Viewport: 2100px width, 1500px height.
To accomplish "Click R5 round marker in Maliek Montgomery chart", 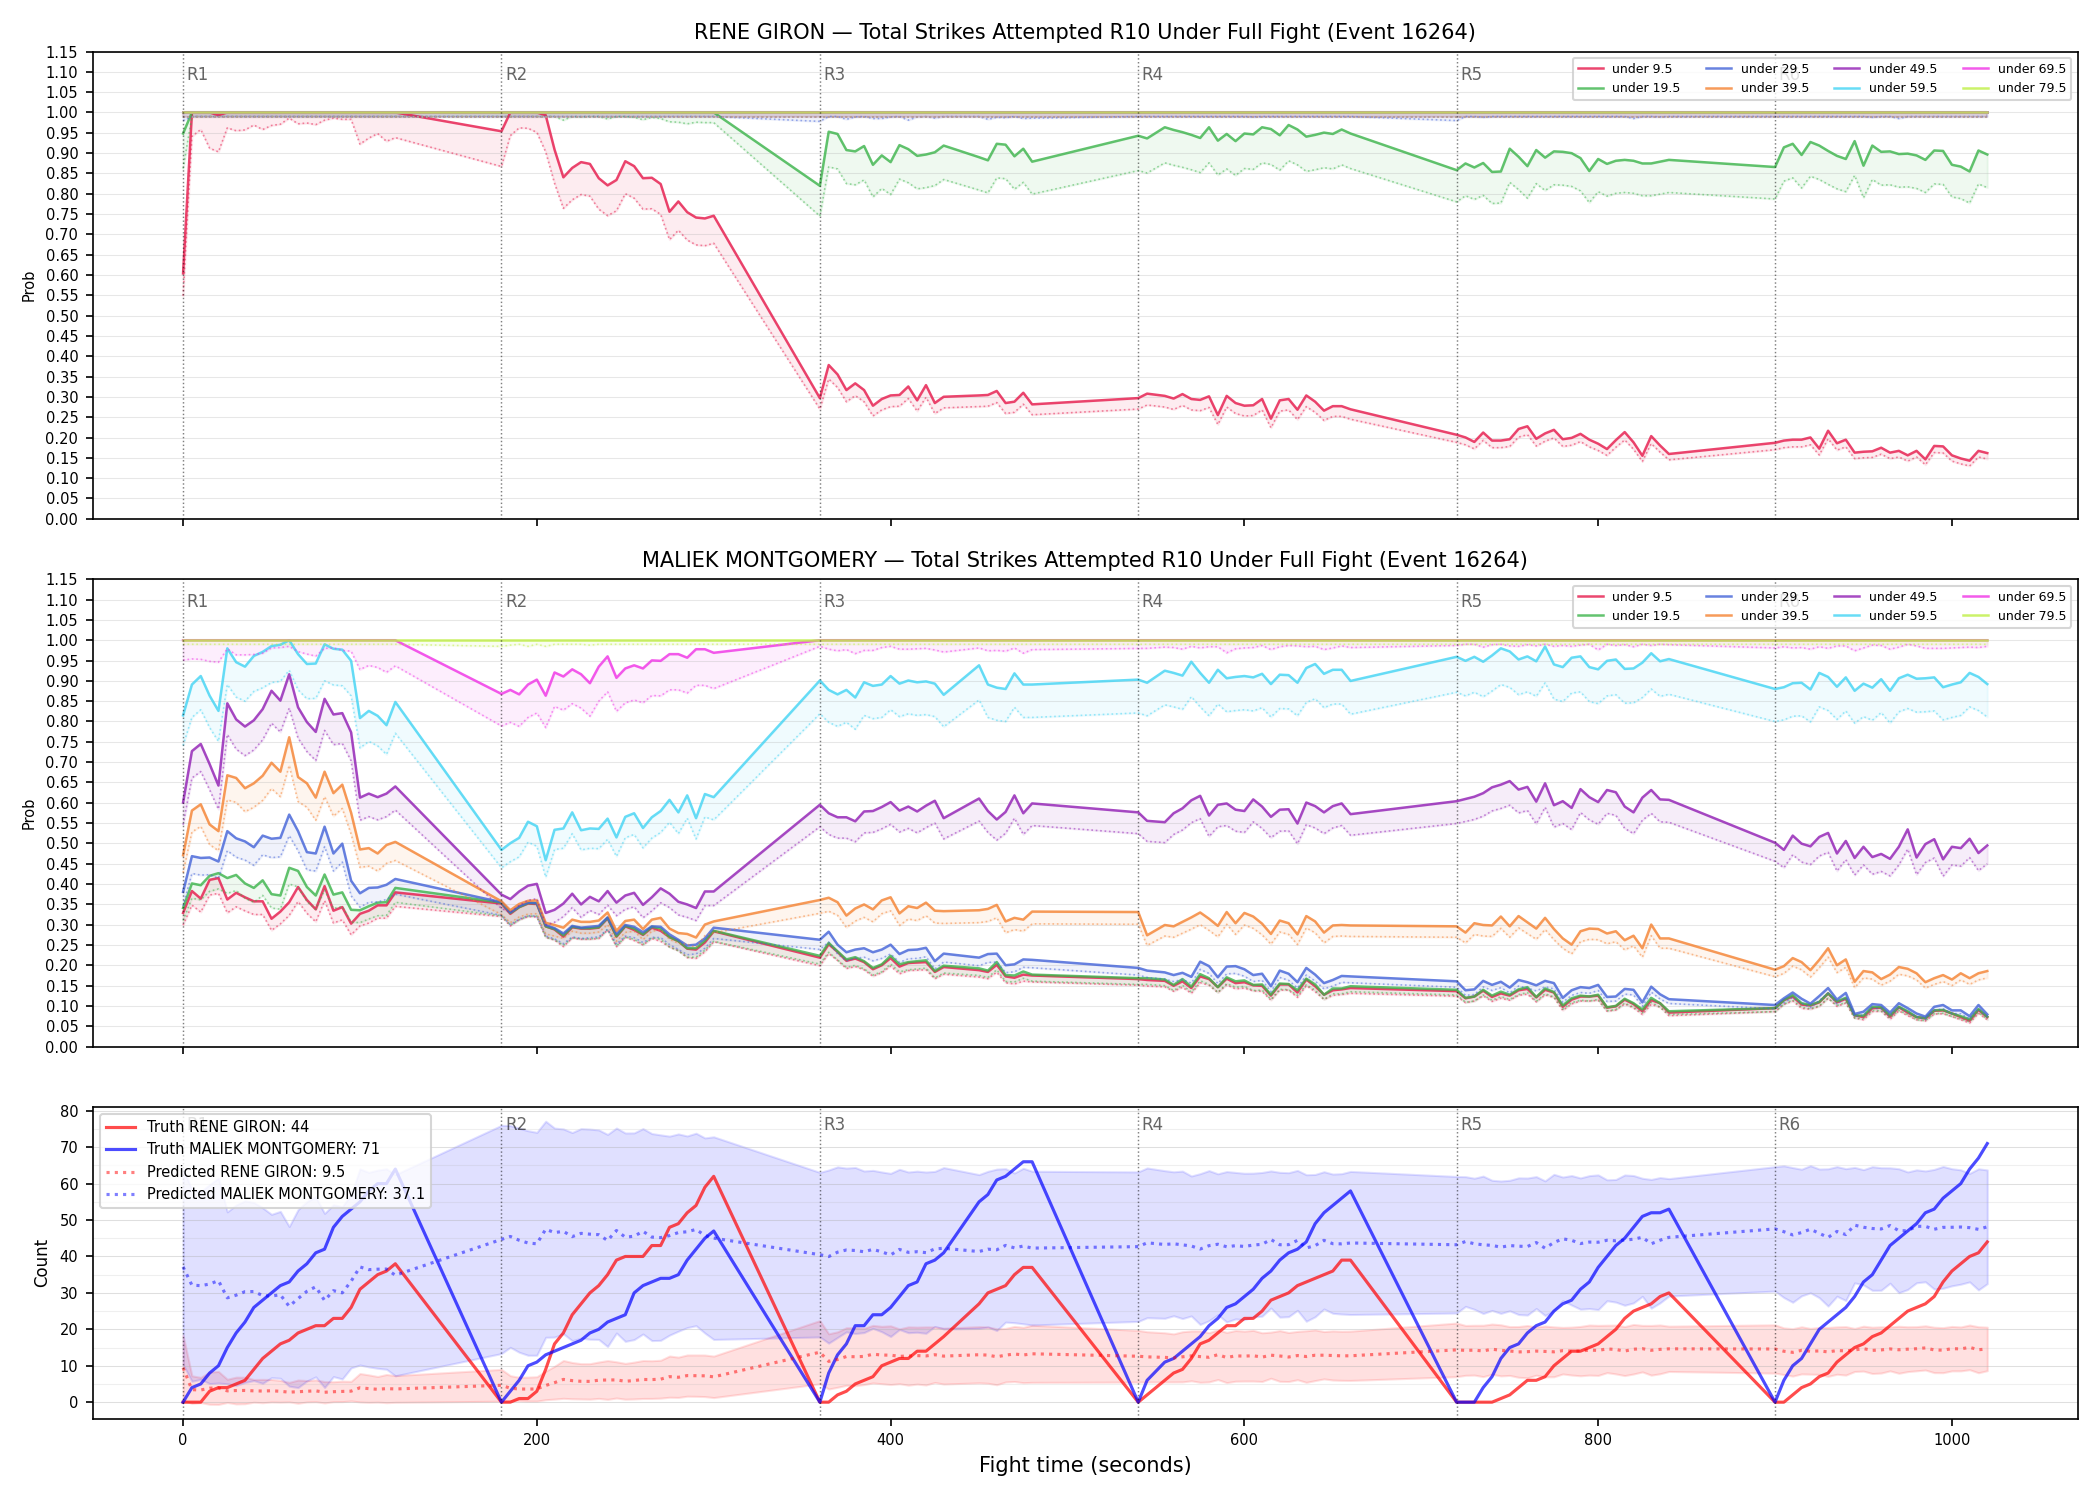I will [x=1471, y=601].
